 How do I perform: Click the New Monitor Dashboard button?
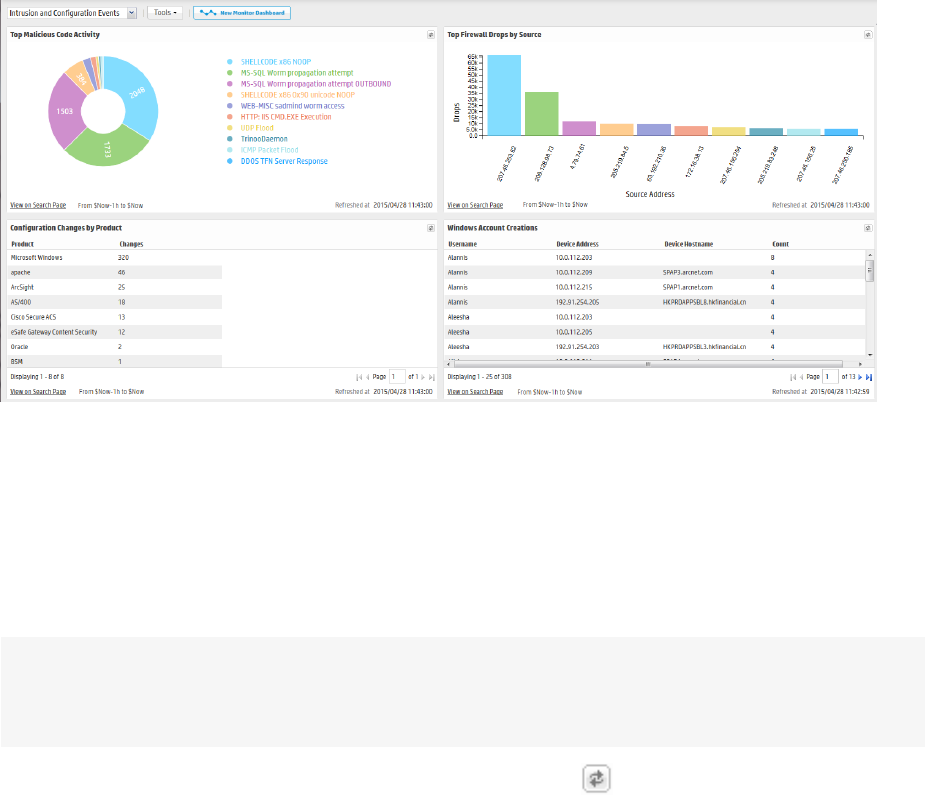tap(242, 12)
